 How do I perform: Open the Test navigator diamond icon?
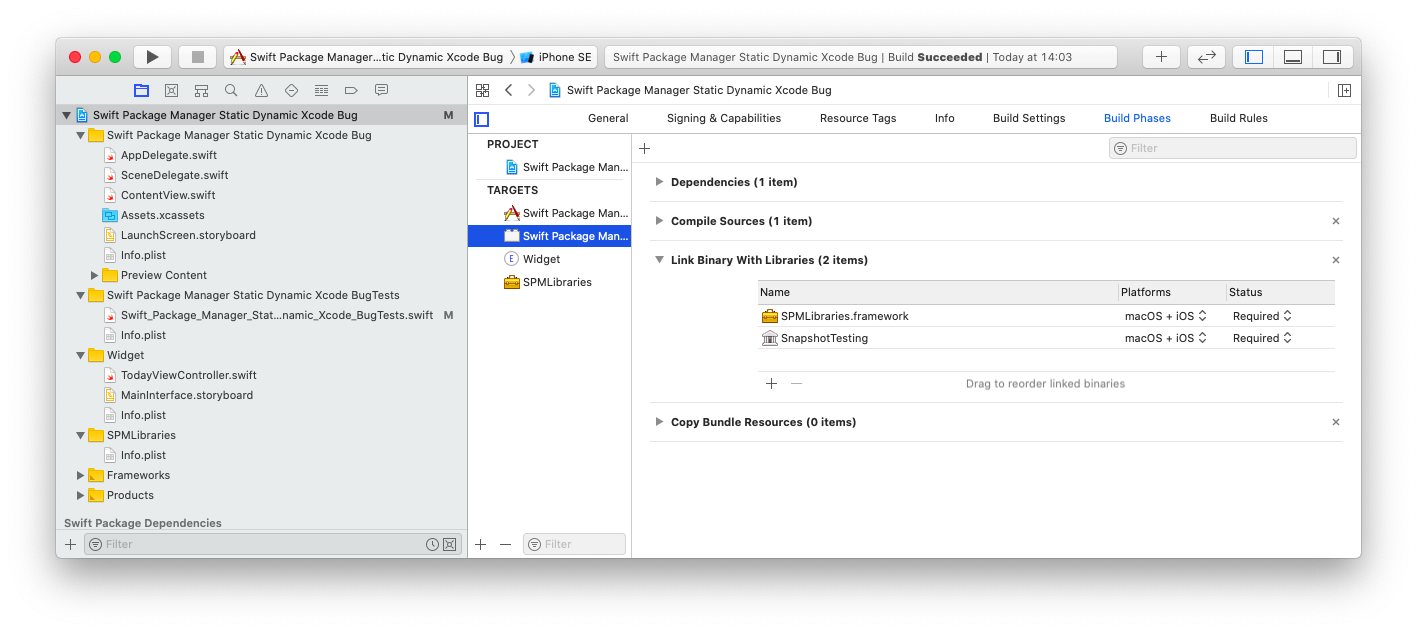(291, 90)
